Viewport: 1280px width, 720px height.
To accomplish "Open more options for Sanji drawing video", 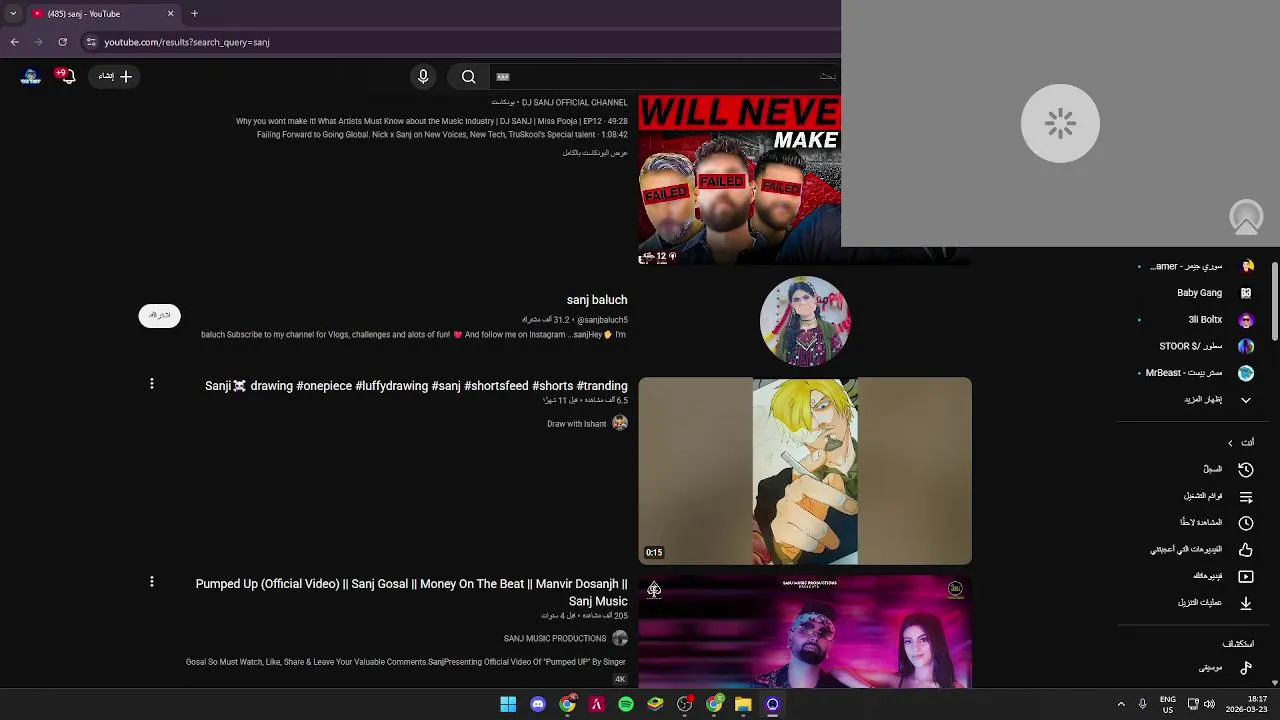I will (152, 384).
